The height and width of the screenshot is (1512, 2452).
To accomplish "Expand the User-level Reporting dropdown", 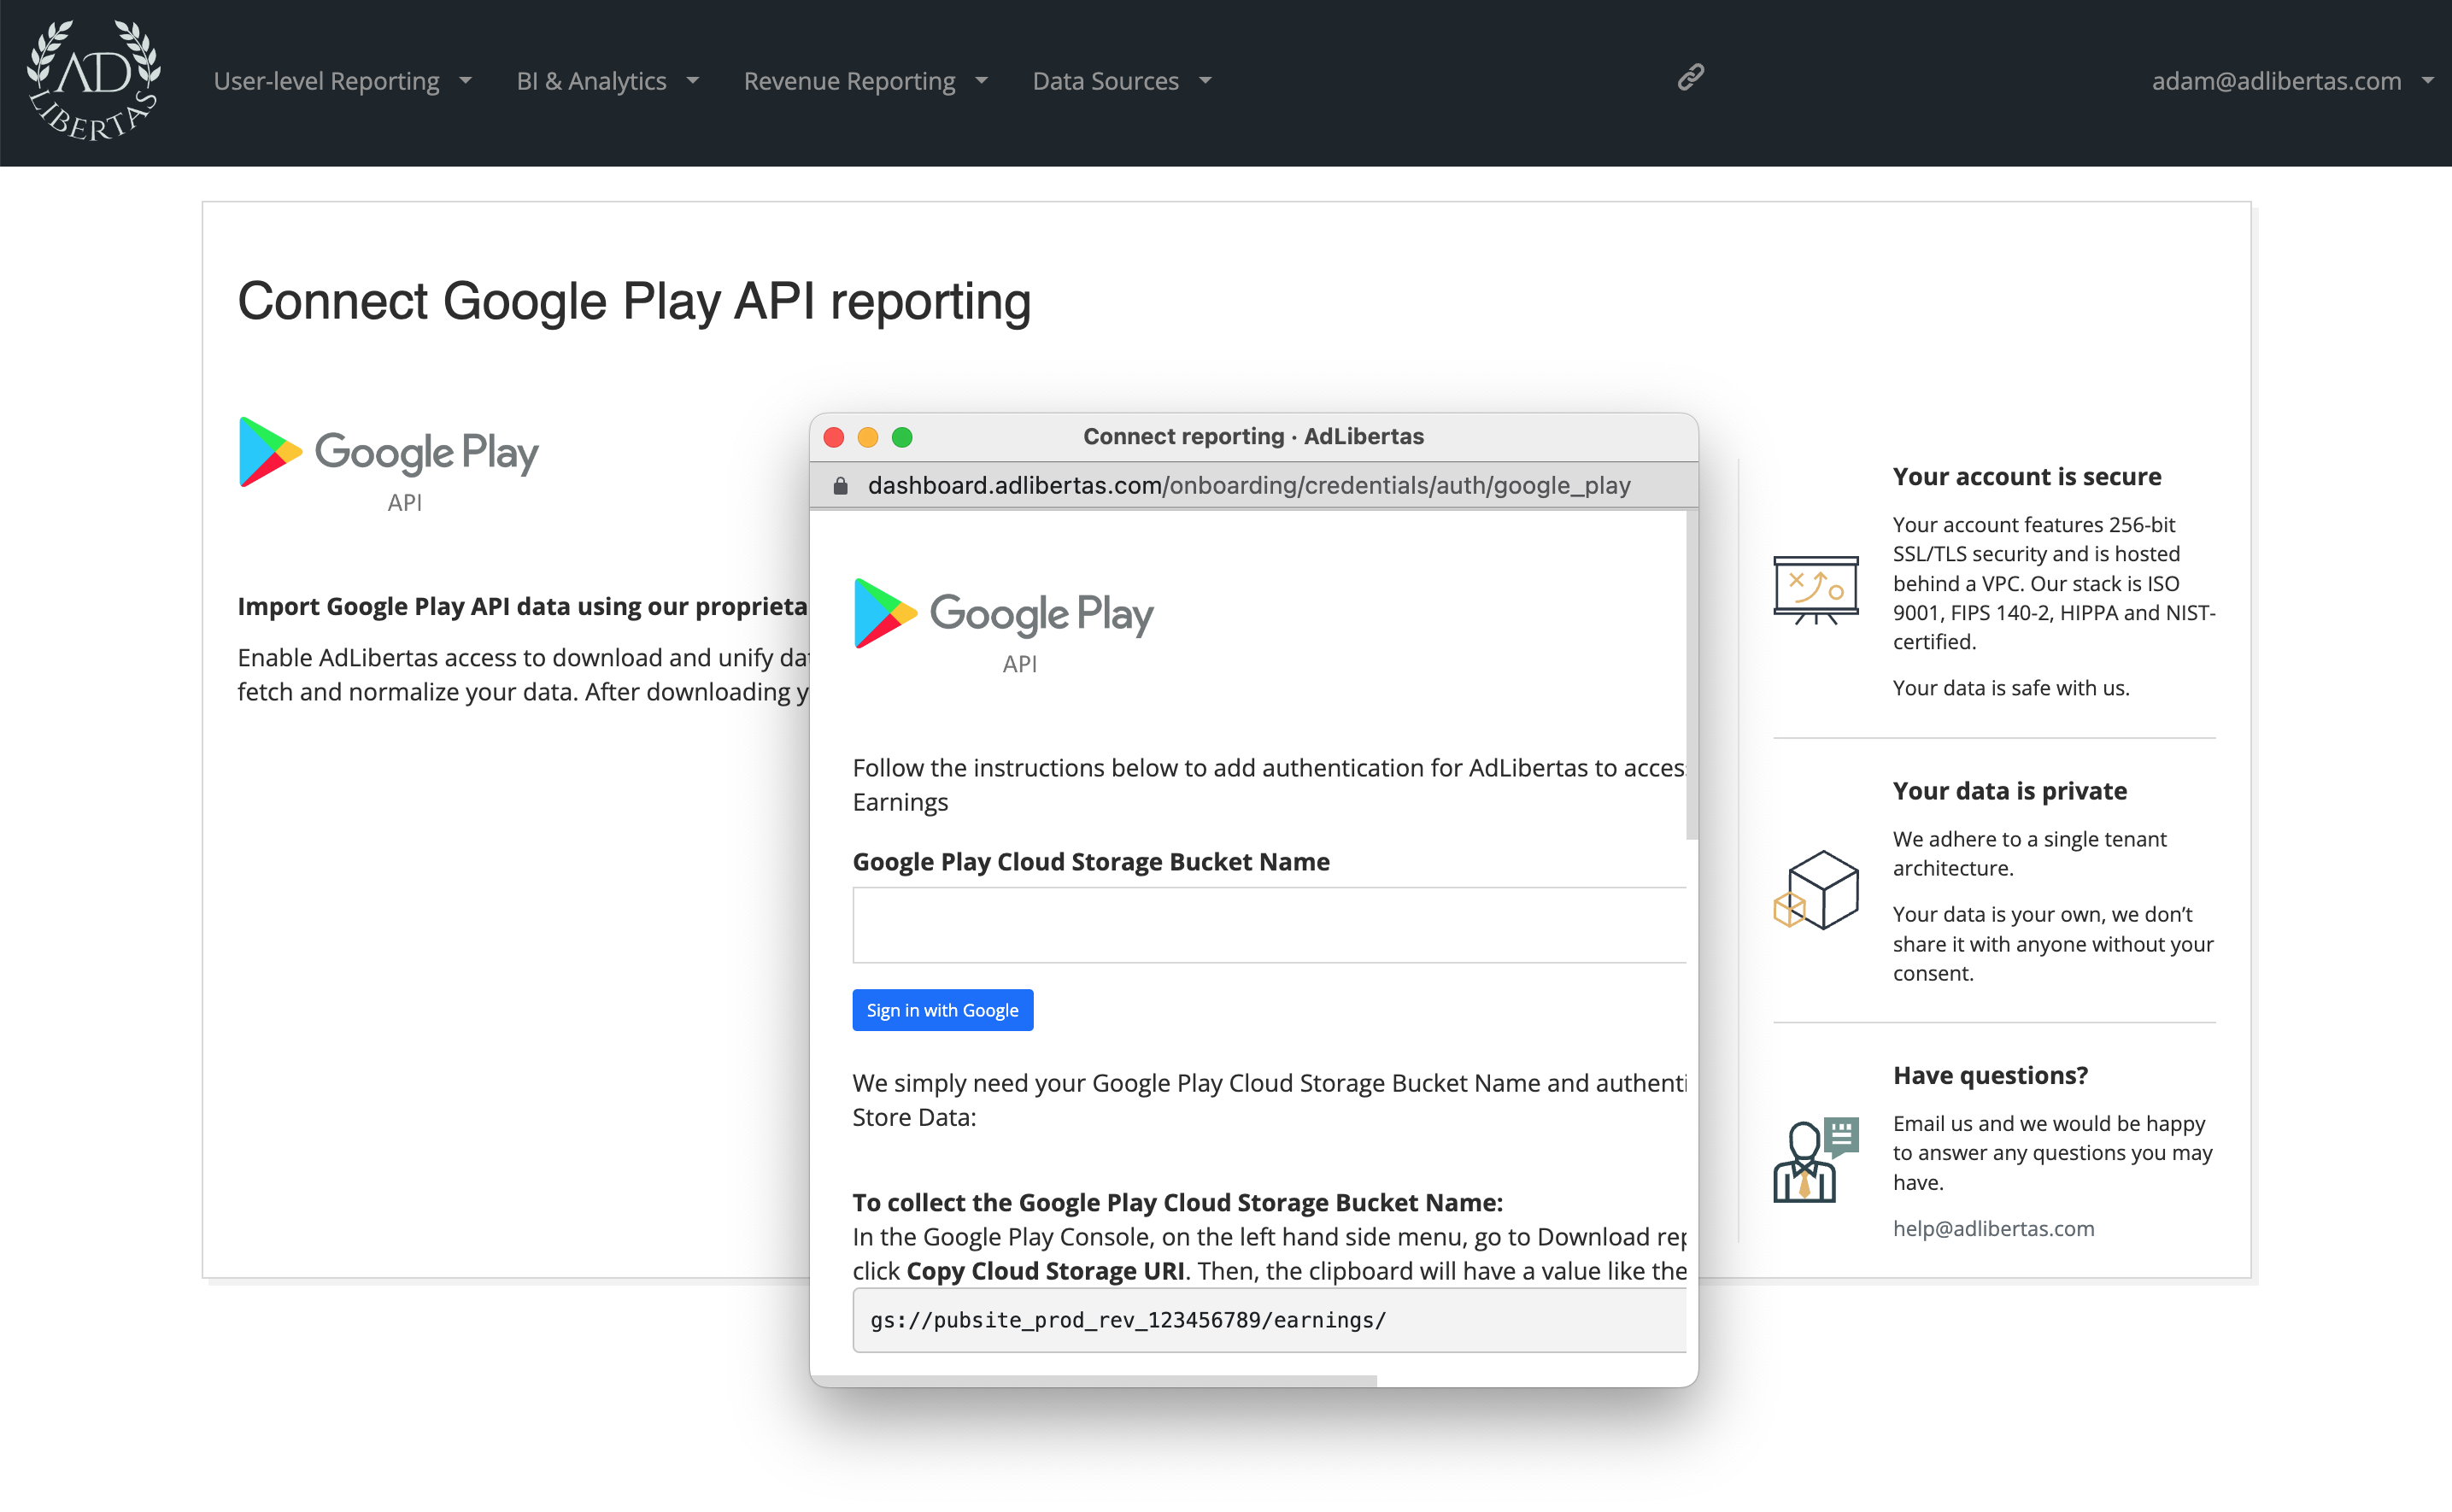I will [342, 81].
